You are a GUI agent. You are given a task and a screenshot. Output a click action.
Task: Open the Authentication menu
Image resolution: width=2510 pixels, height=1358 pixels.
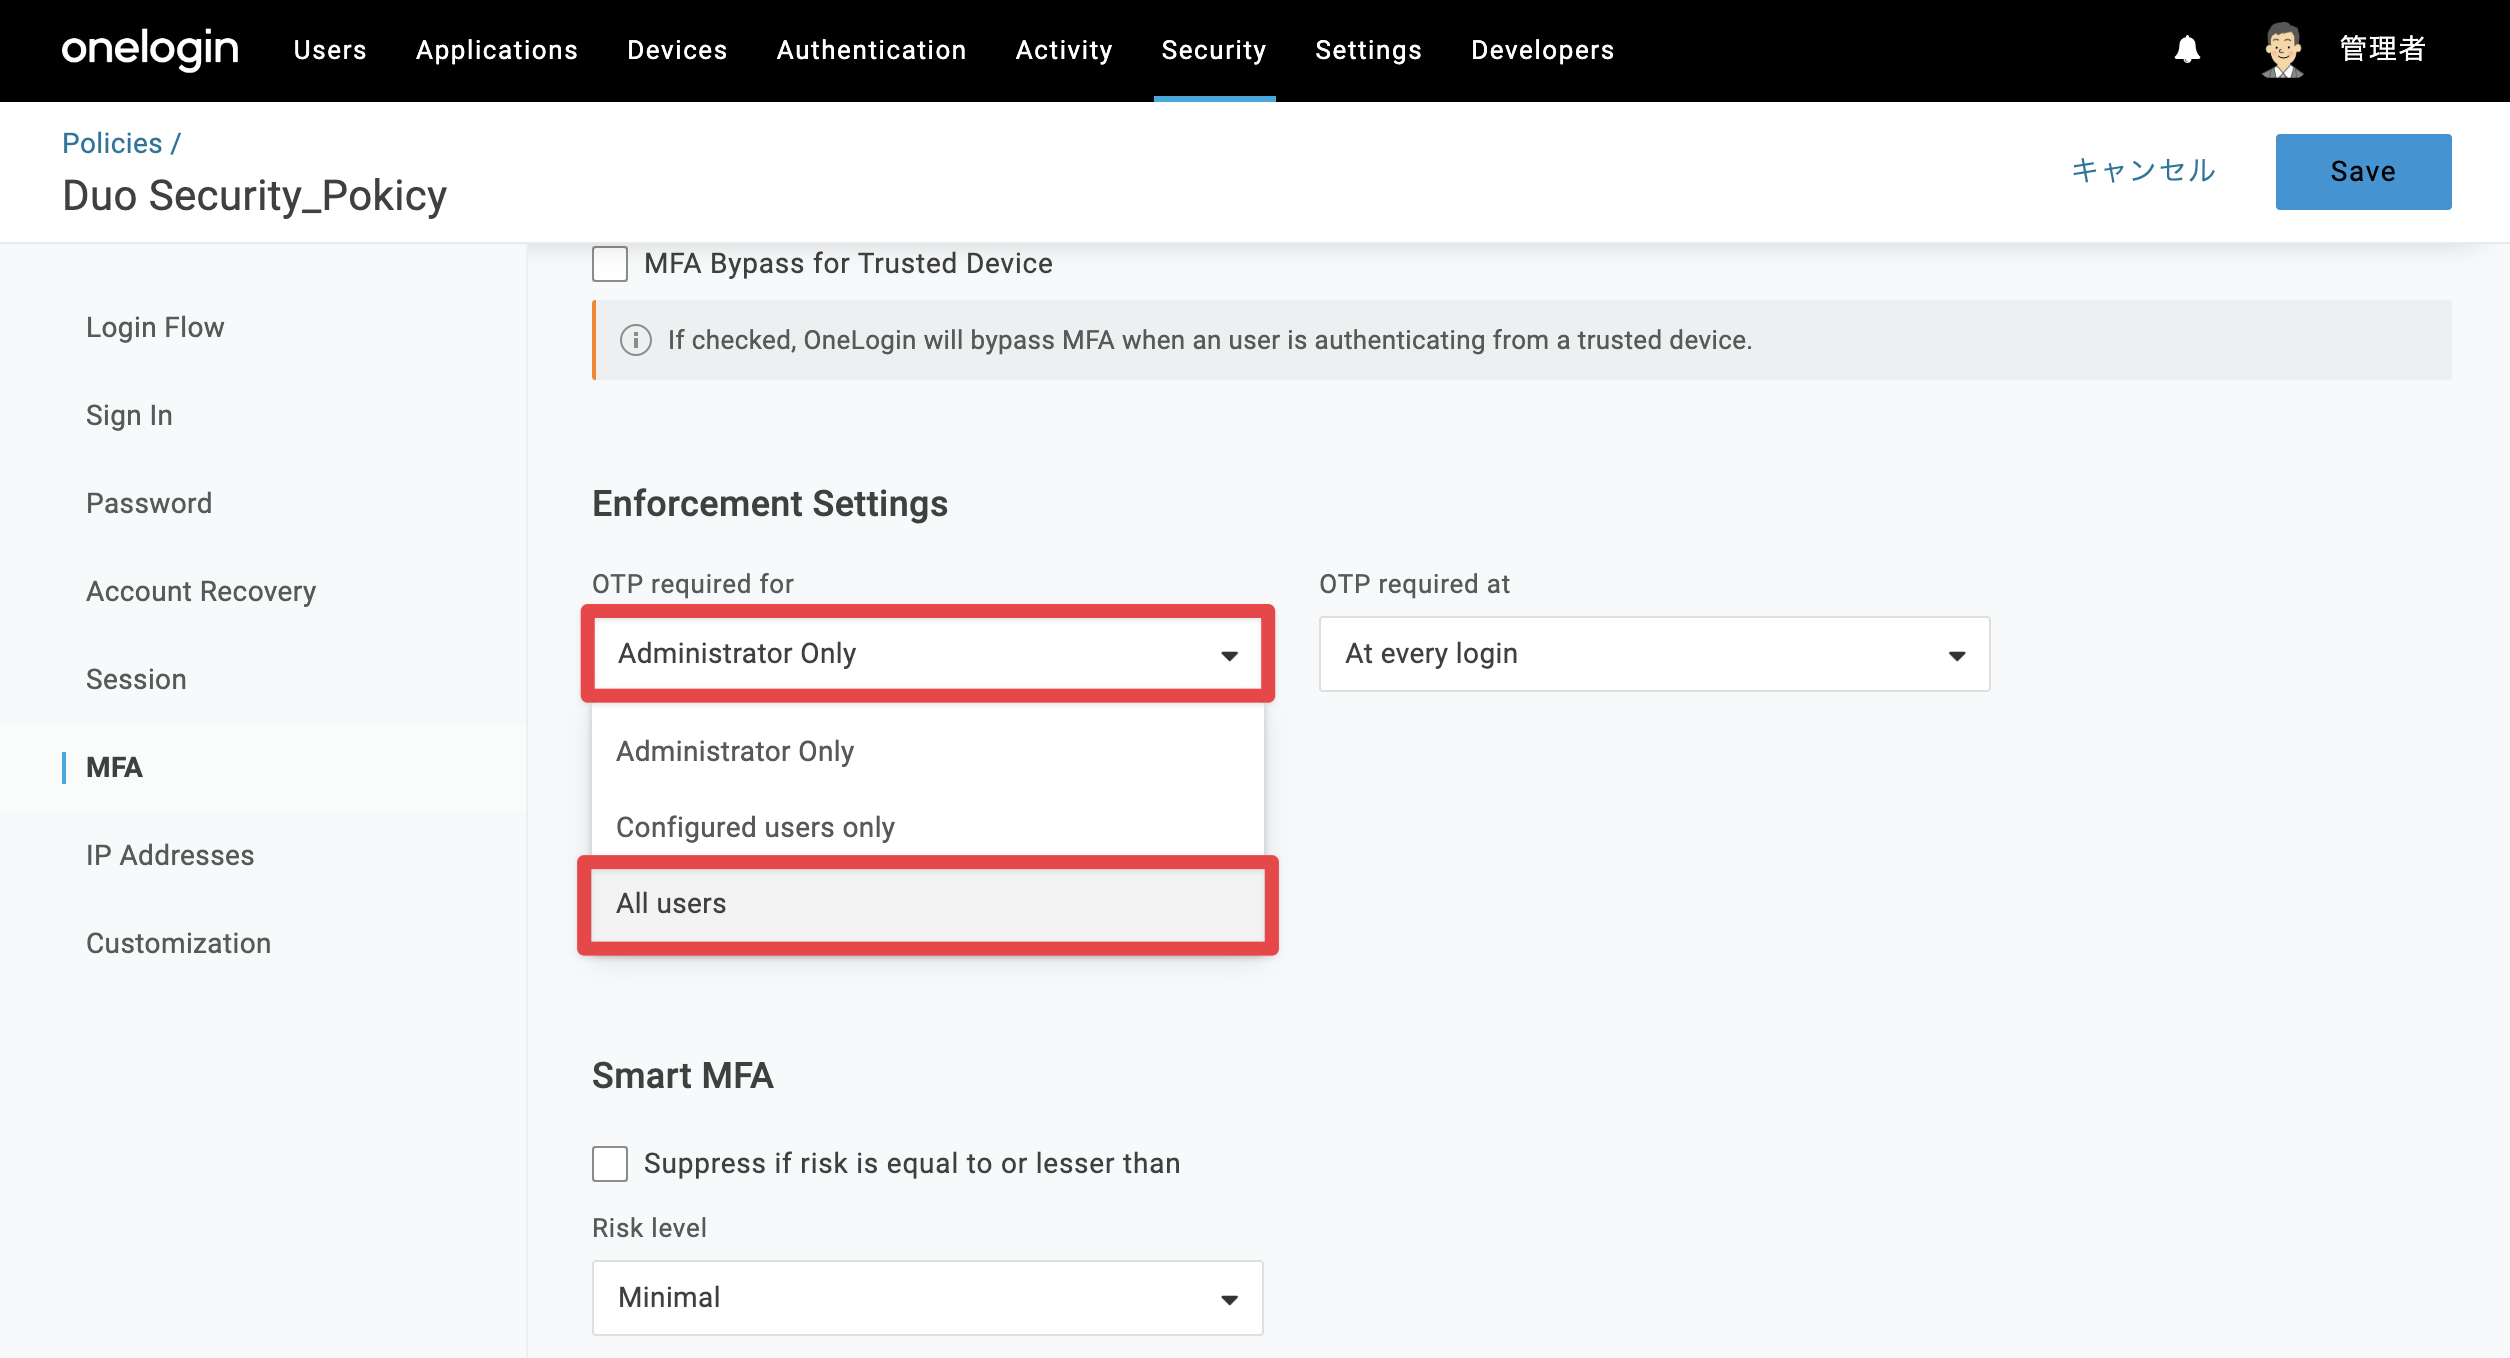click(x=872, y=50)
